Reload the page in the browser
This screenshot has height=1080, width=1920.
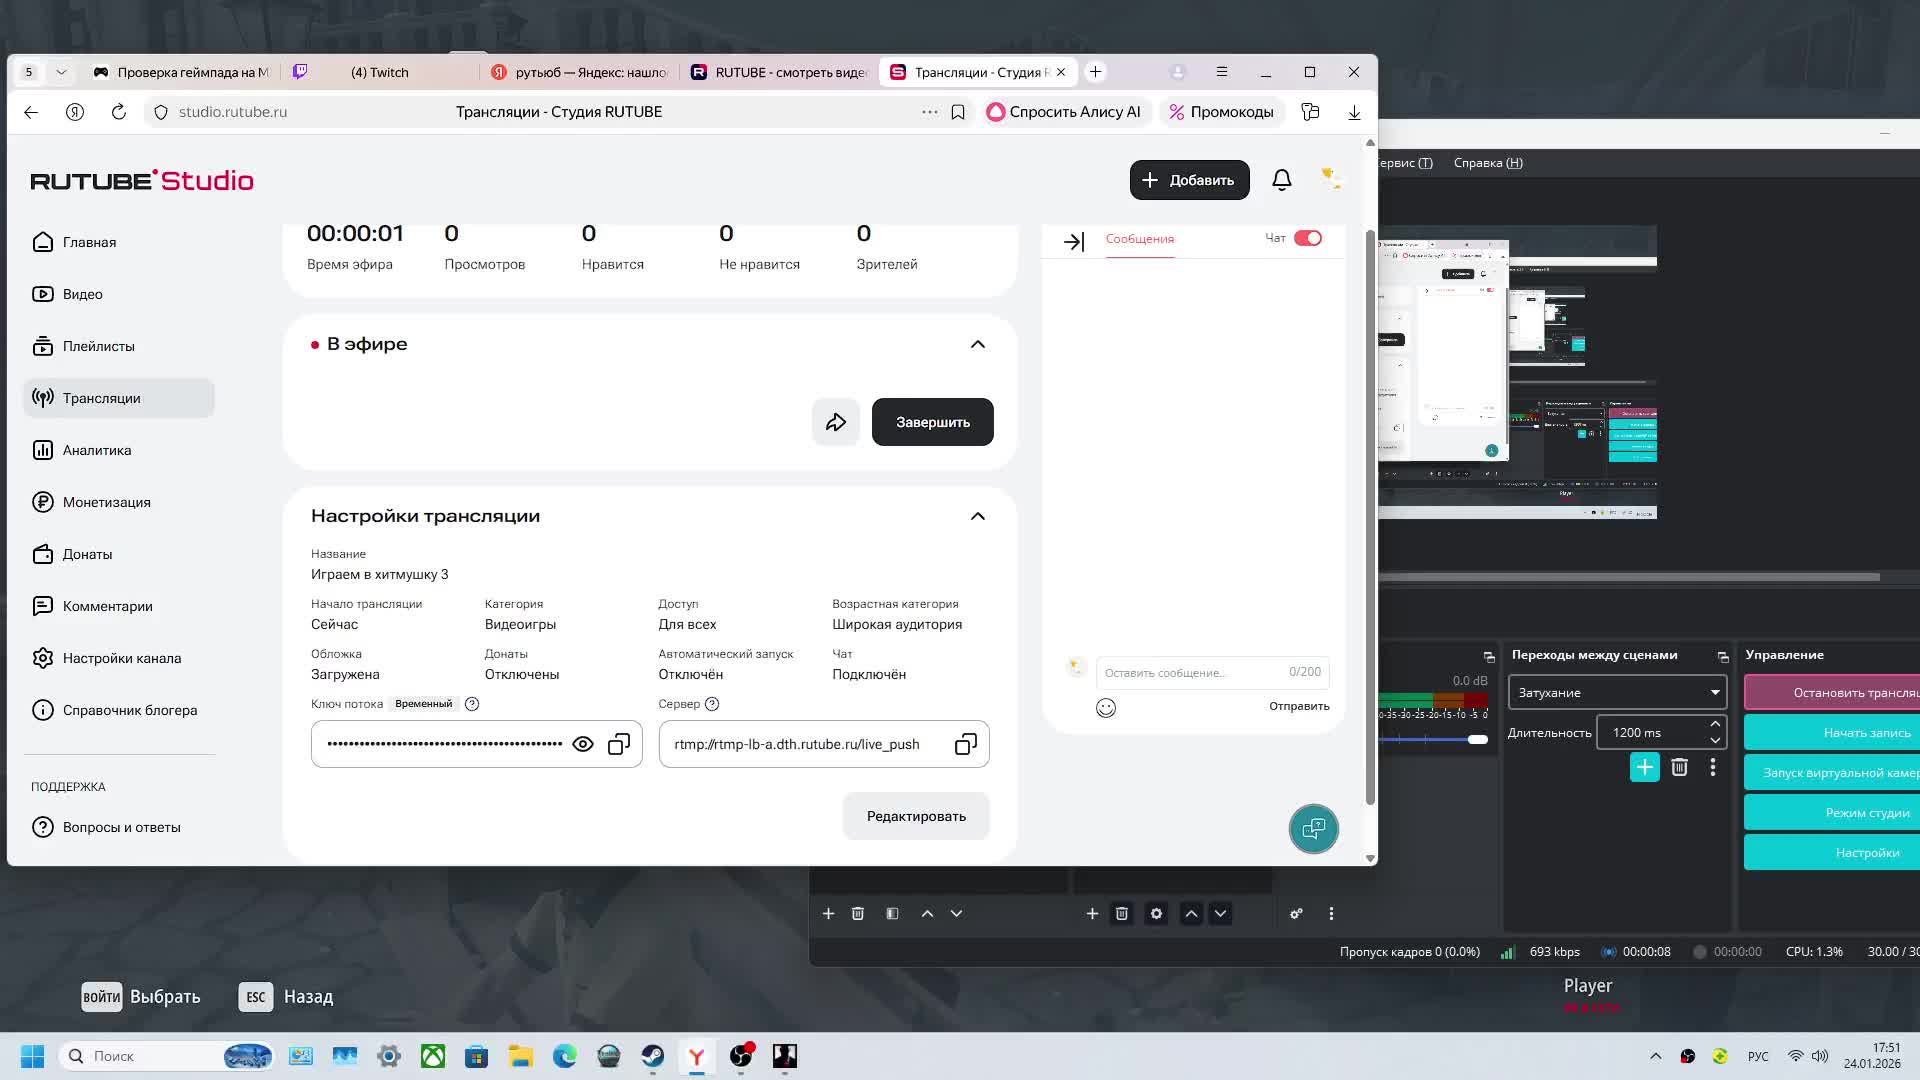(x=119, y=112)
